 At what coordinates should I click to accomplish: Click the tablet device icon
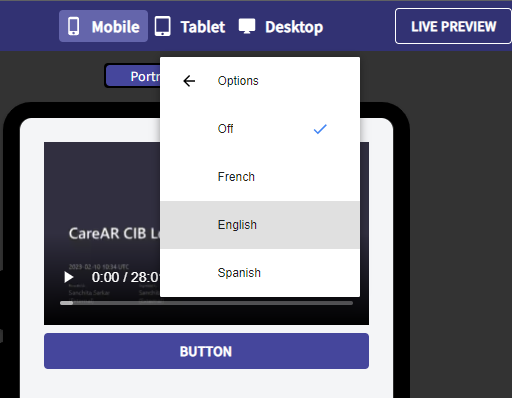click(x=163, y=26)
